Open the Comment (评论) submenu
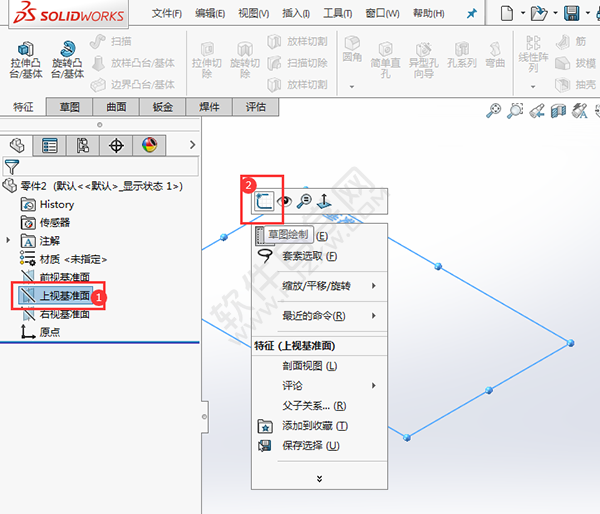600x514 pixels. (320, 386)
